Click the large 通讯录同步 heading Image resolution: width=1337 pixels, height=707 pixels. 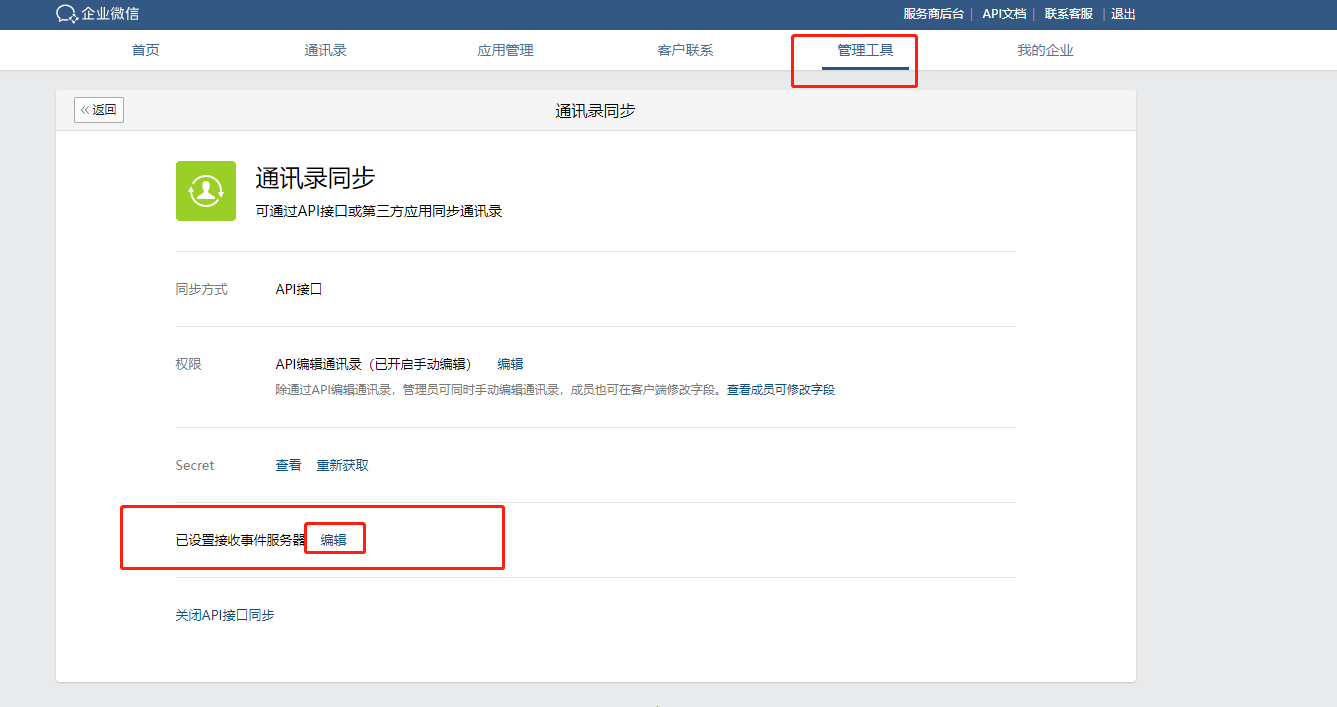315,178
